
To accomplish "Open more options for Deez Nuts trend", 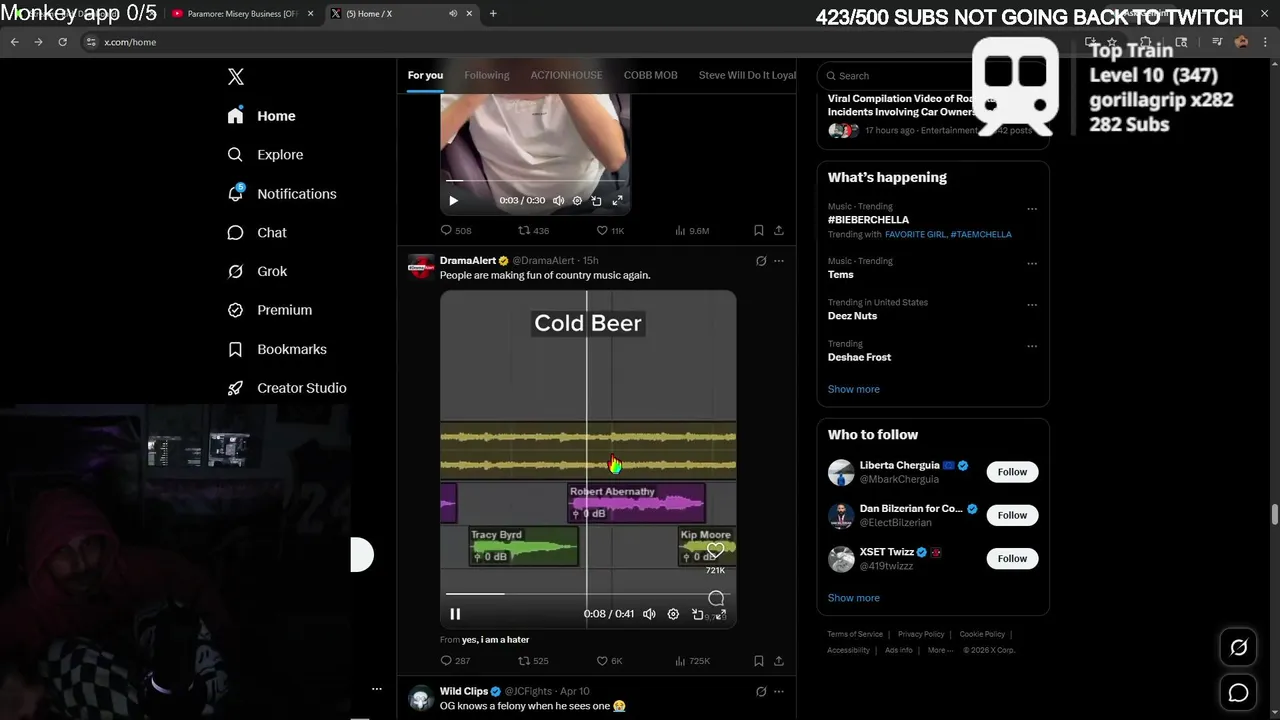I will 1032,305.
